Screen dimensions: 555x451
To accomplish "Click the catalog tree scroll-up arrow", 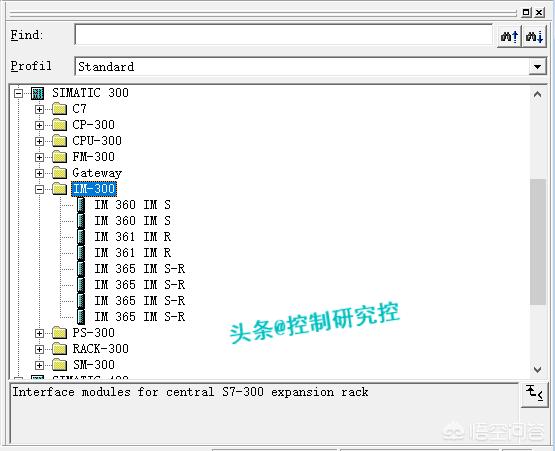I will 537,95.
